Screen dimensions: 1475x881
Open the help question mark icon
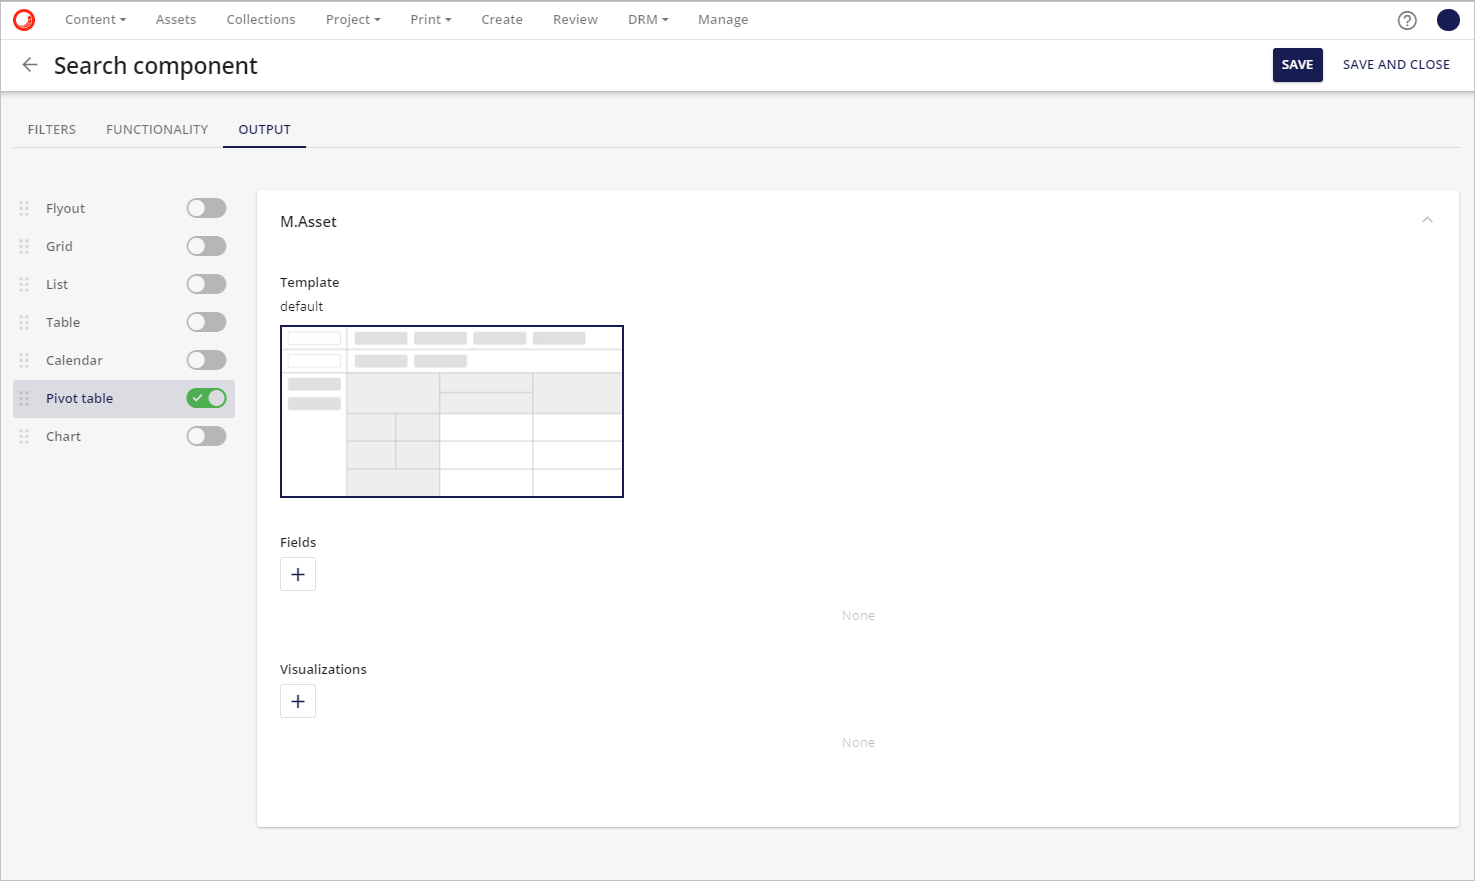[x=1407, y=20]
